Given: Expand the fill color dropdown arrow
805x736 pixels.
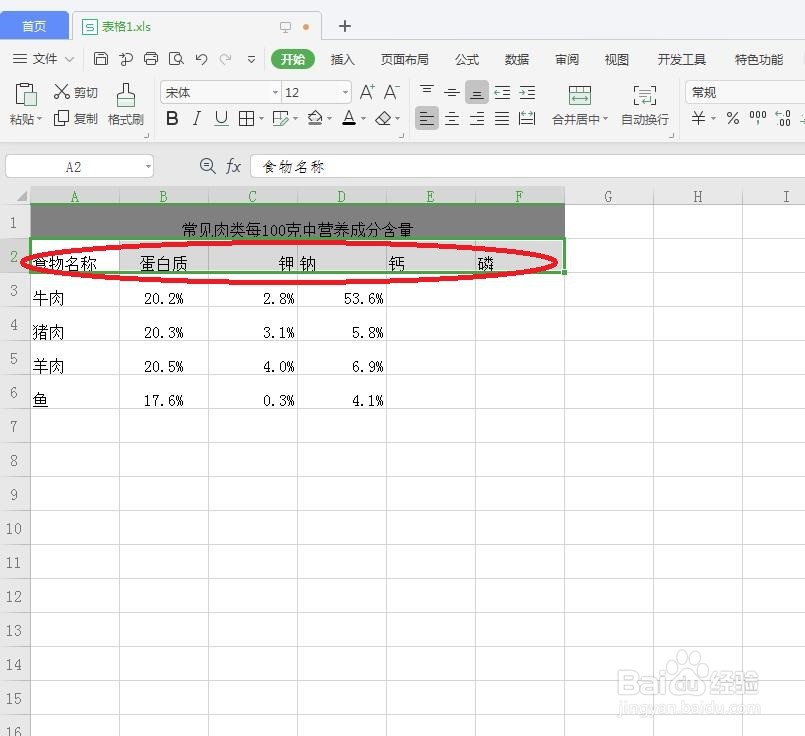Looking at the screenshot, I should coord(330,119).
